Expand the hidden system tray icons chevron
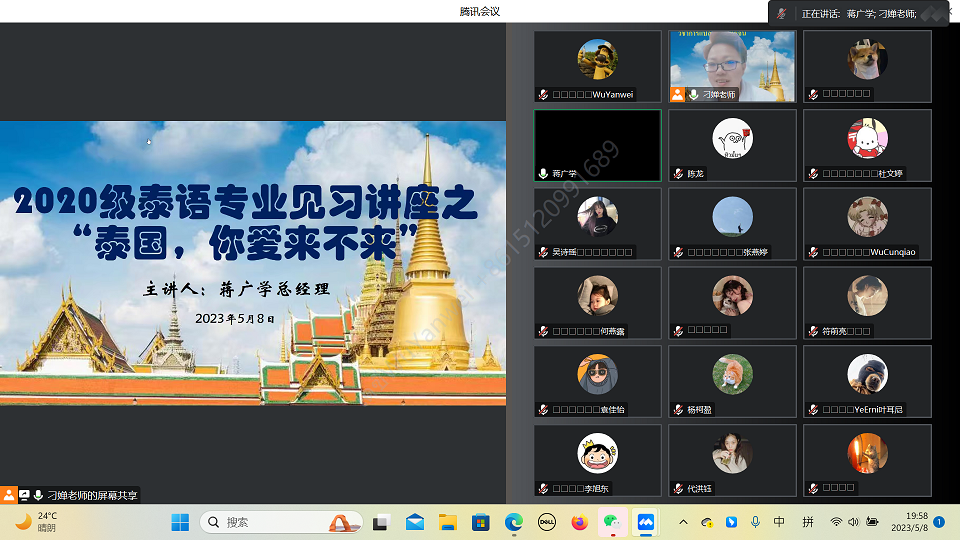960x540 pixels. [683, 522]
